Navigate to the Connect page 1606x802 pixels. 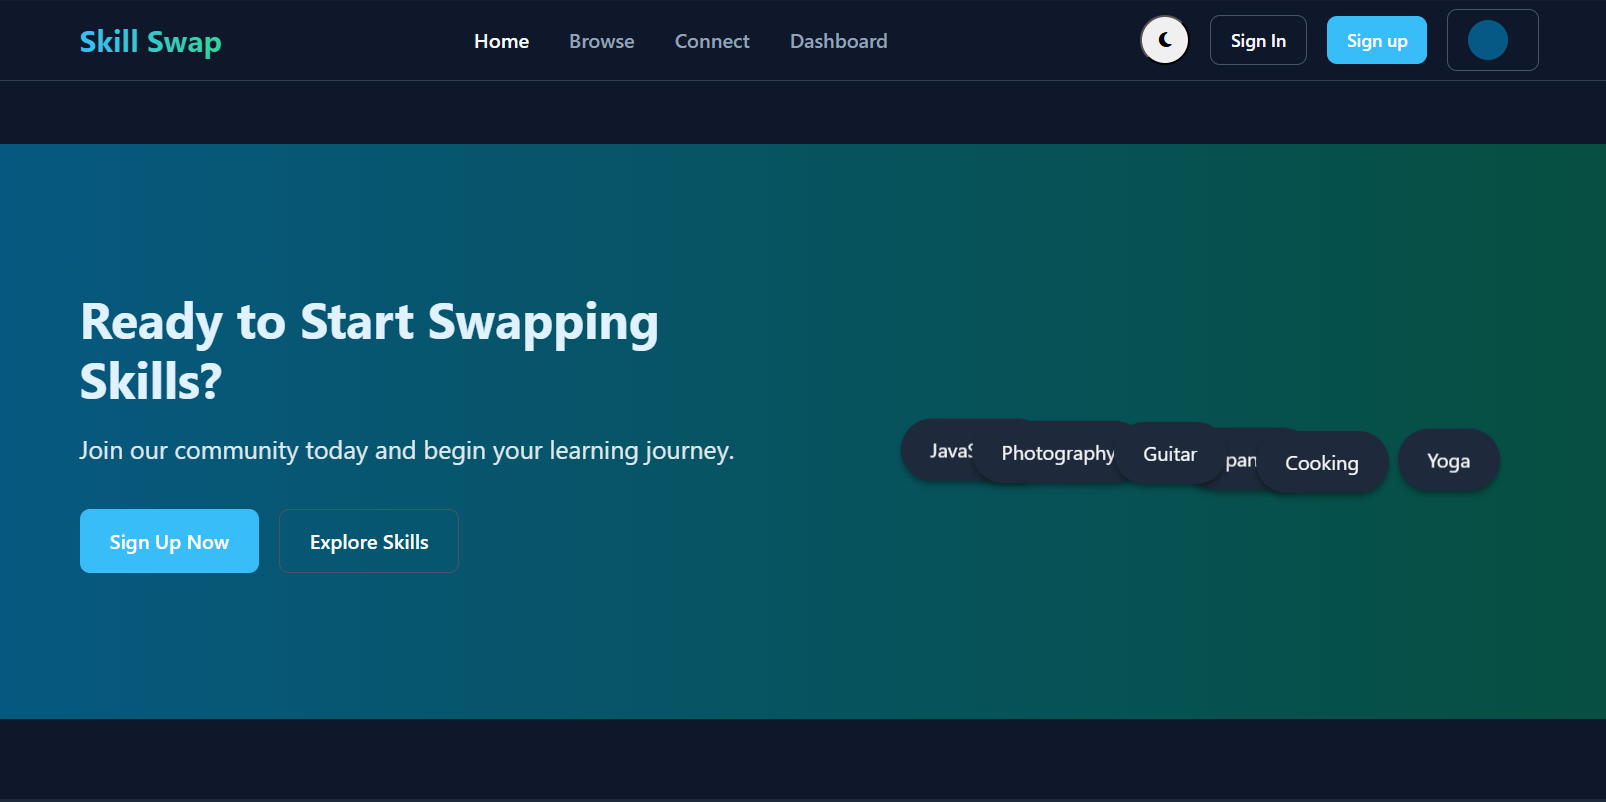point(711,41)
